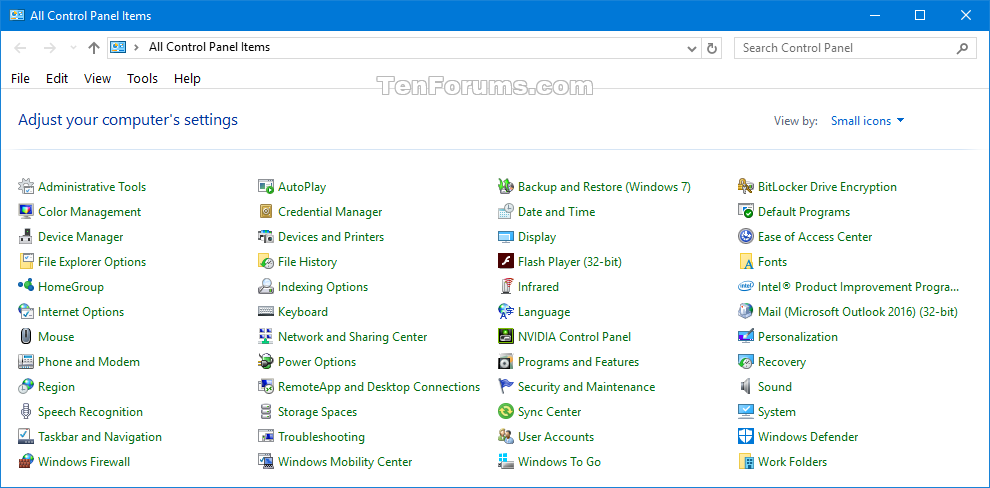Viewport: 990px width, 488px height.
Task: Open the View menu
Action: coord(97,78)
